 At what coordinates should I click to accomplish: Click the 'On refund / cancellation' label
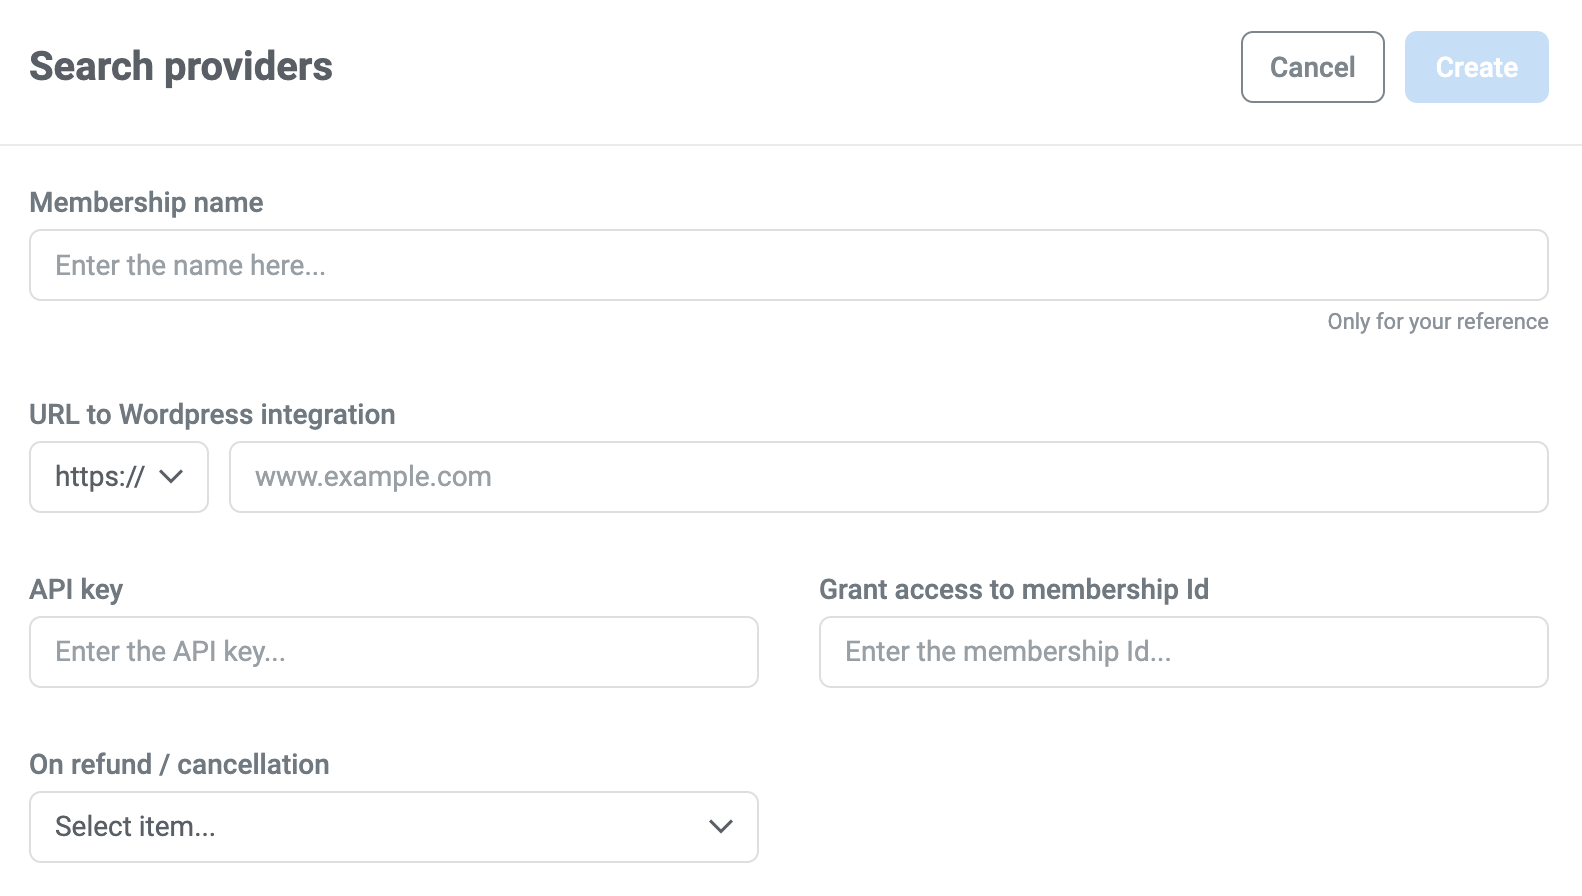(x=179, y=764)
